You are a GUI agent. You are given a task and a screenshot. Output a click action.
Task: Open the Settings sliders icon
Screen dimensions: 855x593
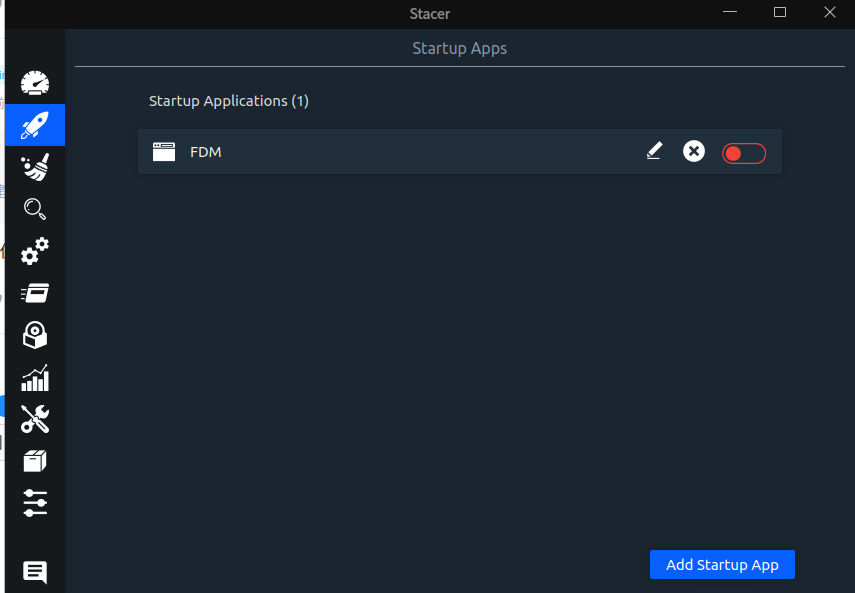pyautogui.click(x=35, y=503)
